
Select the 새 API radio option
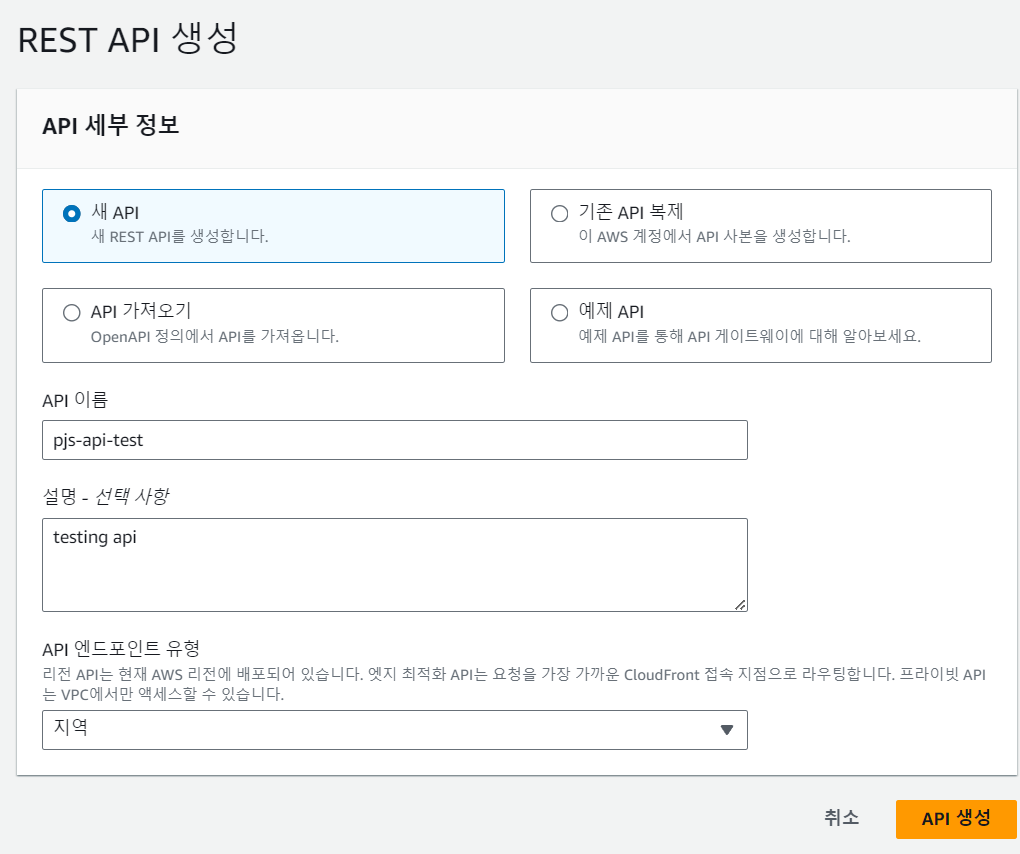(72, 213)
